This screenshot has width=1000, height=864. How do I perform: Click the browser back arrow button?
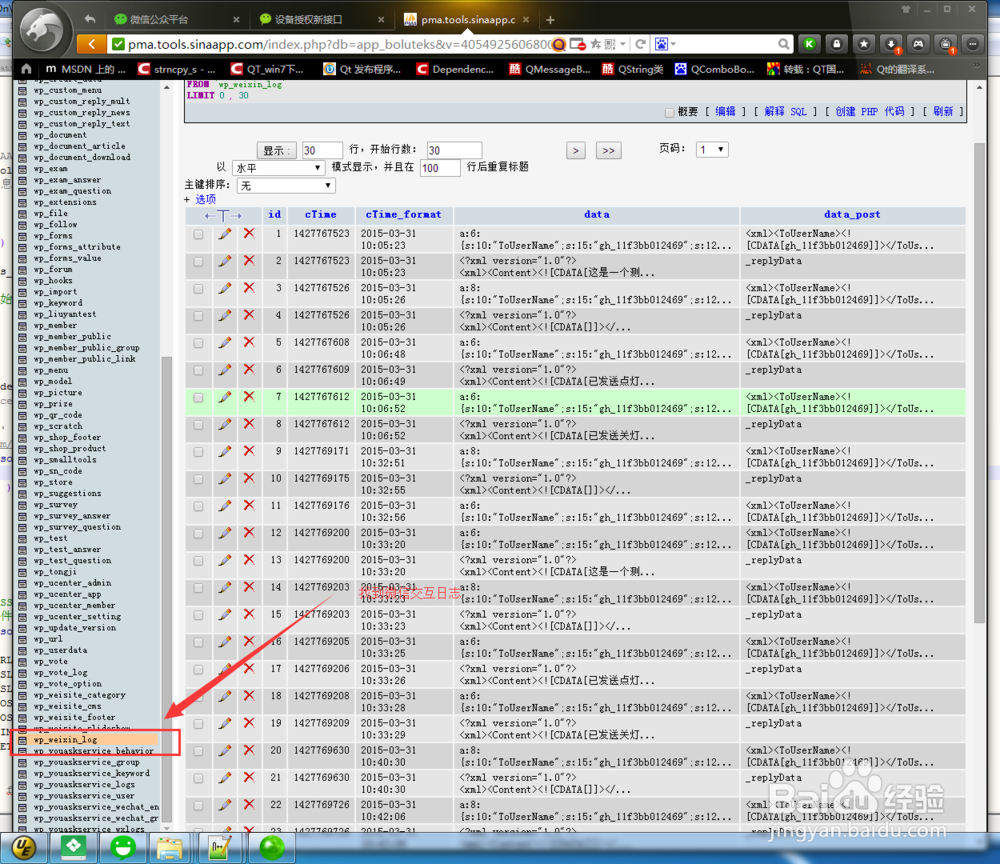tap(92, 44)
